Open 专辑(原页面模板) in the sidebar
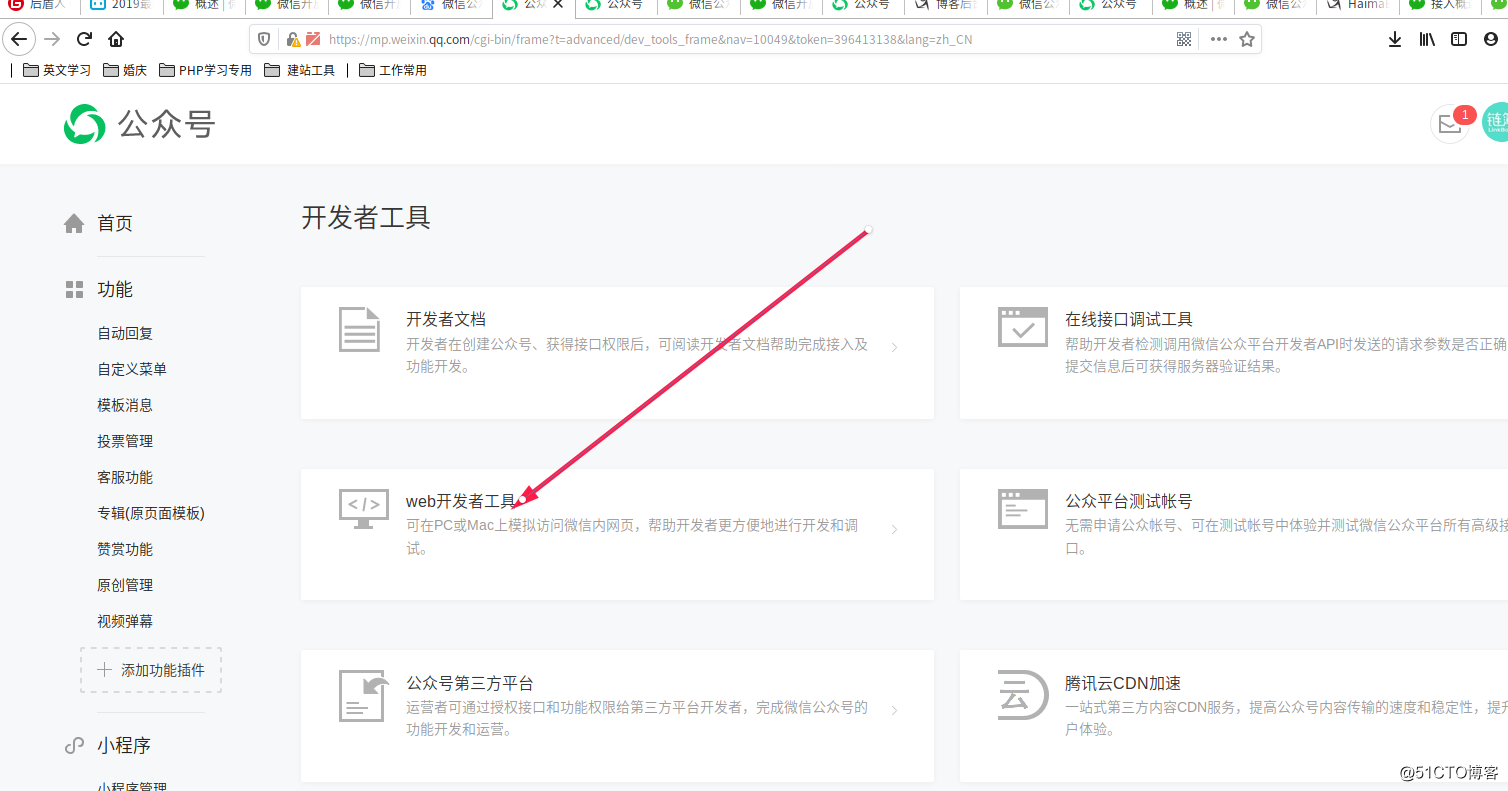Viewport: 1508px width, 791px height. point(151,513)
